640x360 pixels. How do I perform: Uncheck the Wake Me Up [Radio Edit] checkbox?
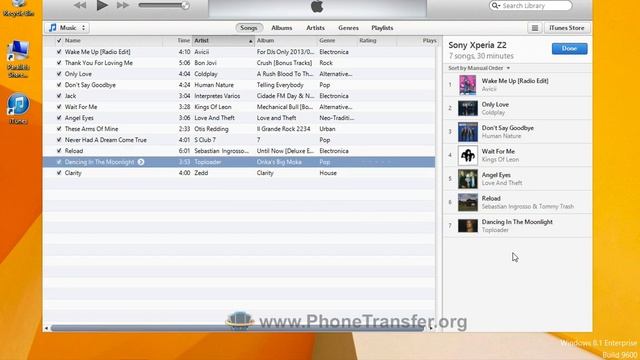click(59, 52)
